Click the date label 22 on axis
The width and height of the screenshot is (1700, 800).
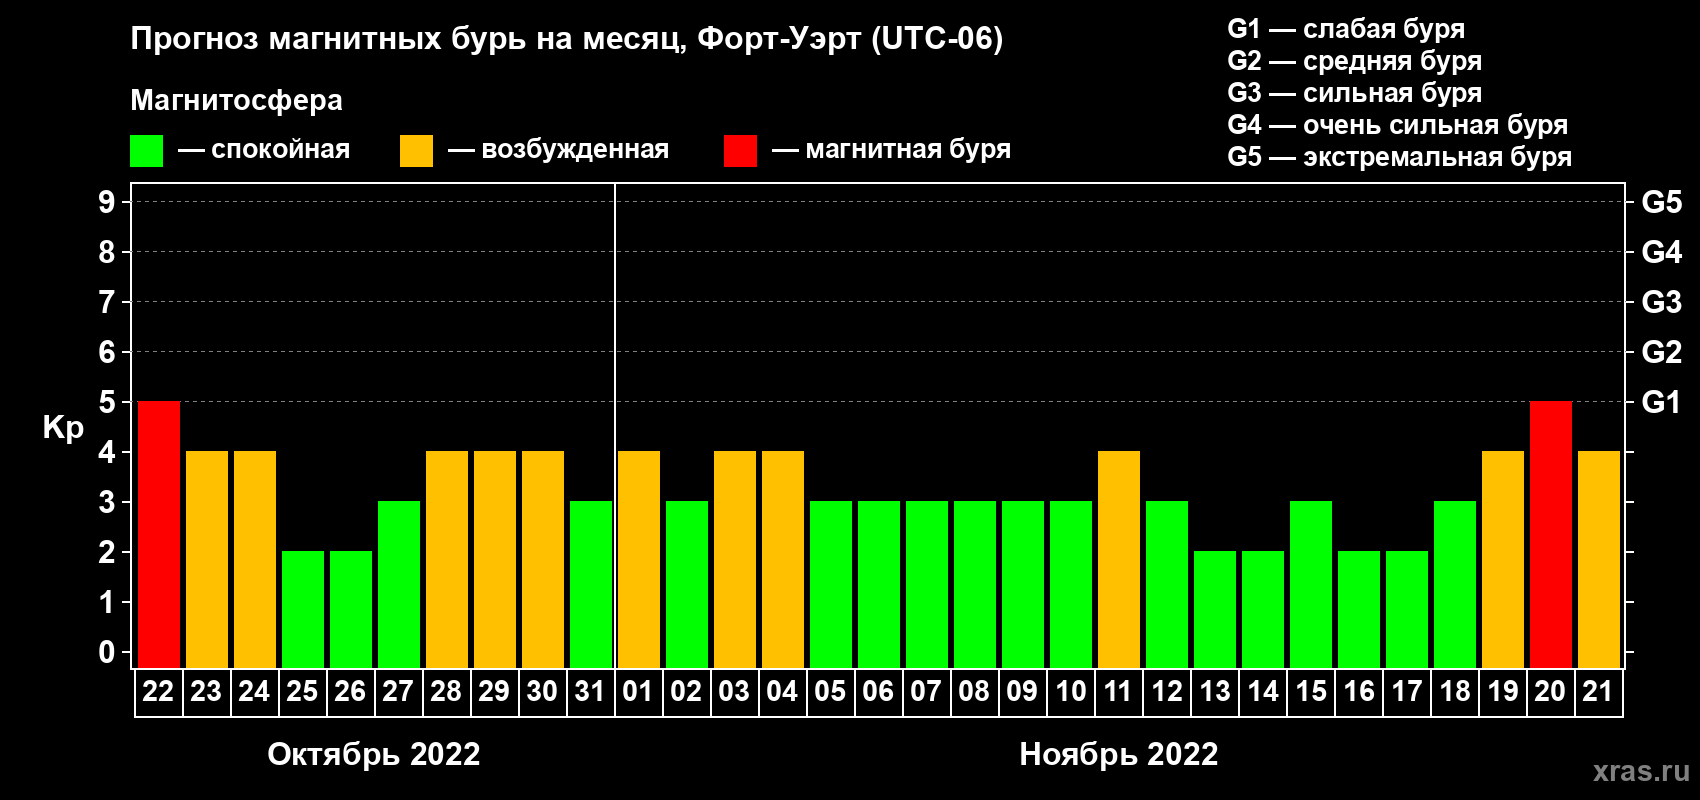(x=158, y=692)
